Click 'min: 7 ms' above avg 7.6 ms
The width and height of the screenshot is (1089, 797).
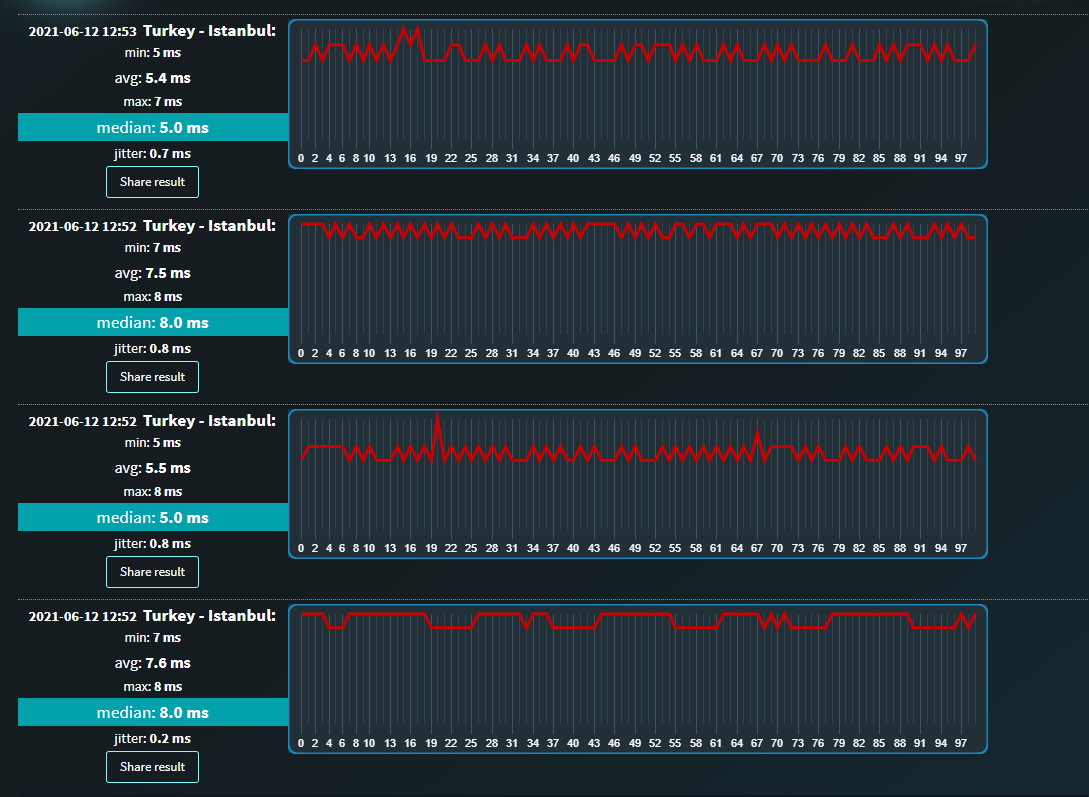point(153,638)
